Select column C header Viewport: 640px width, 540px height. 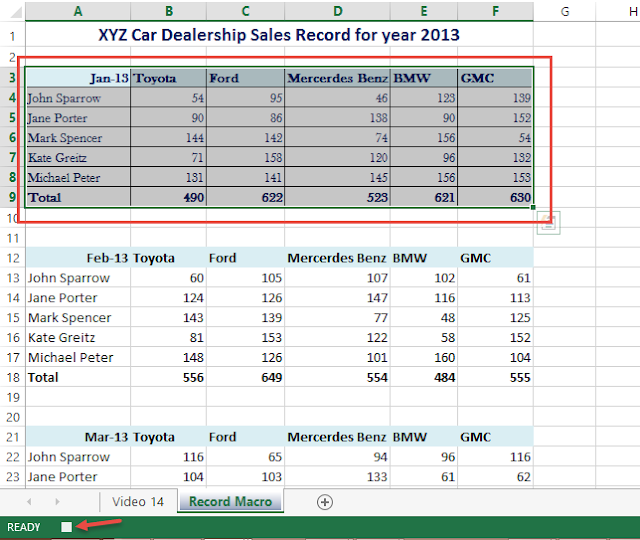[245, 11]
